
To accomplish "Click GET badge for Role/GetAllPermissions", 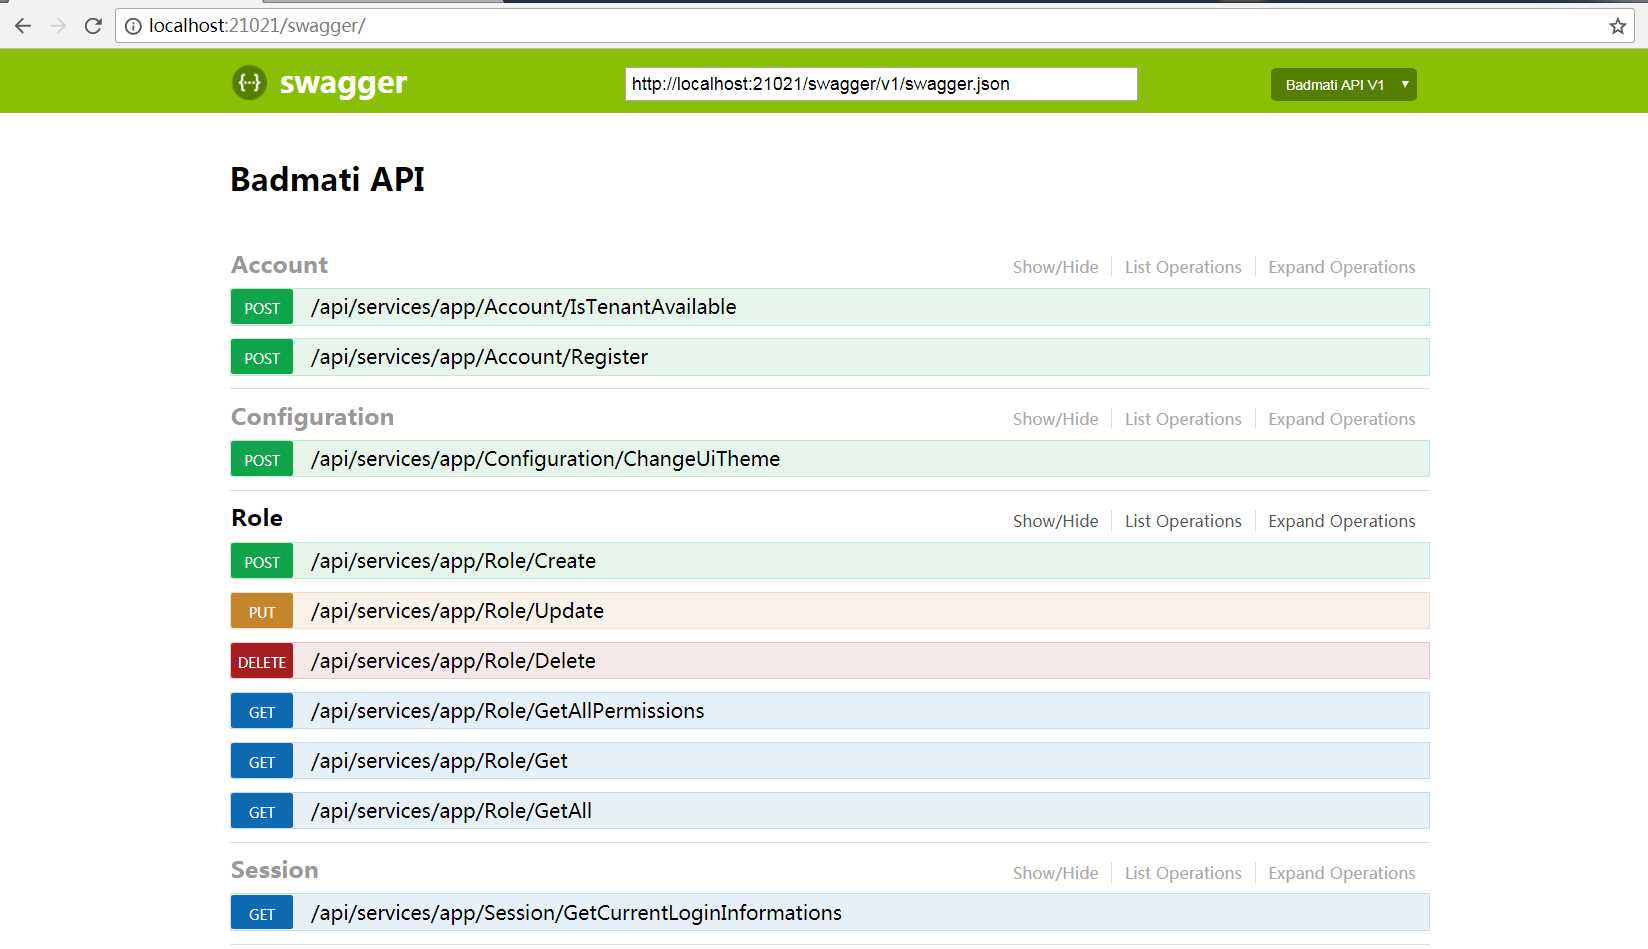I will click(x=262, y=712).
